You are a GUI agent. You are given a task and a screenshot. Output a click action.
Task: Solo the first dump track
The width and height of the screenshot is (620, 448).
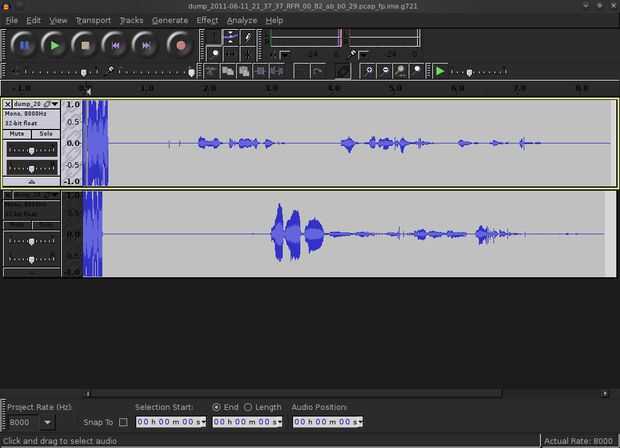coord(46,134)
